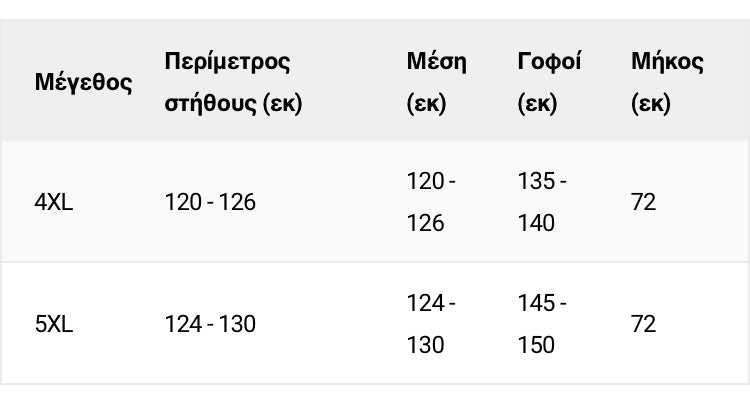Click the number 140 in 4XL hips
Screen dimensions: 750x420
(x=536, y=223)
